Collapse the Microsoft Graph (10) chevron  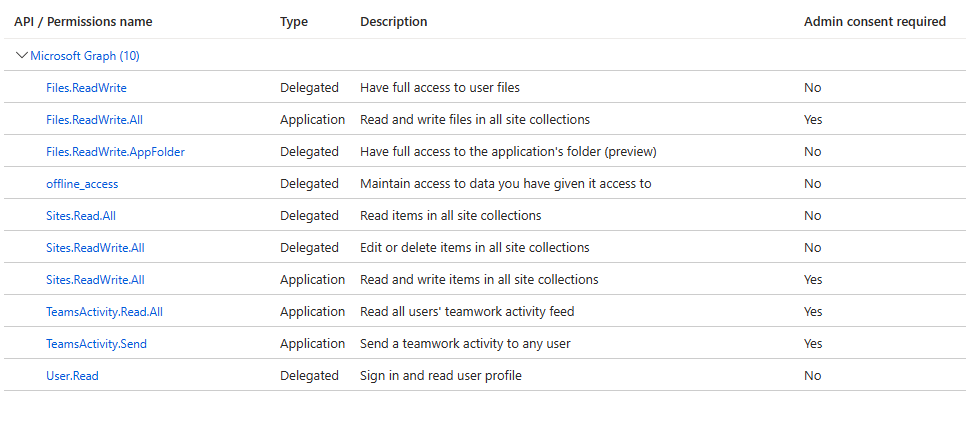click(22, 56)
